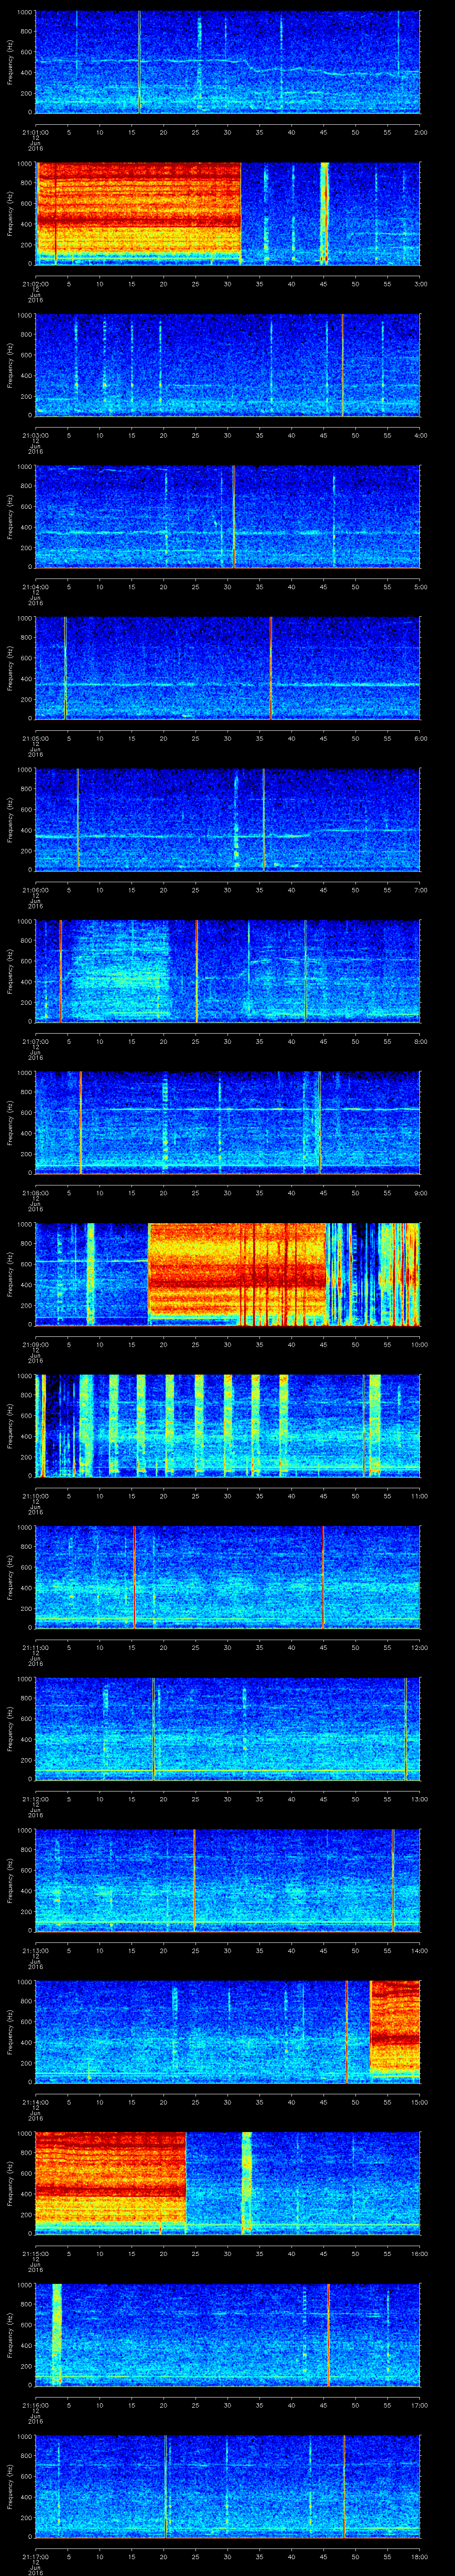Click the spectrogram panel starting at 21:06:00

pos(228,819)
